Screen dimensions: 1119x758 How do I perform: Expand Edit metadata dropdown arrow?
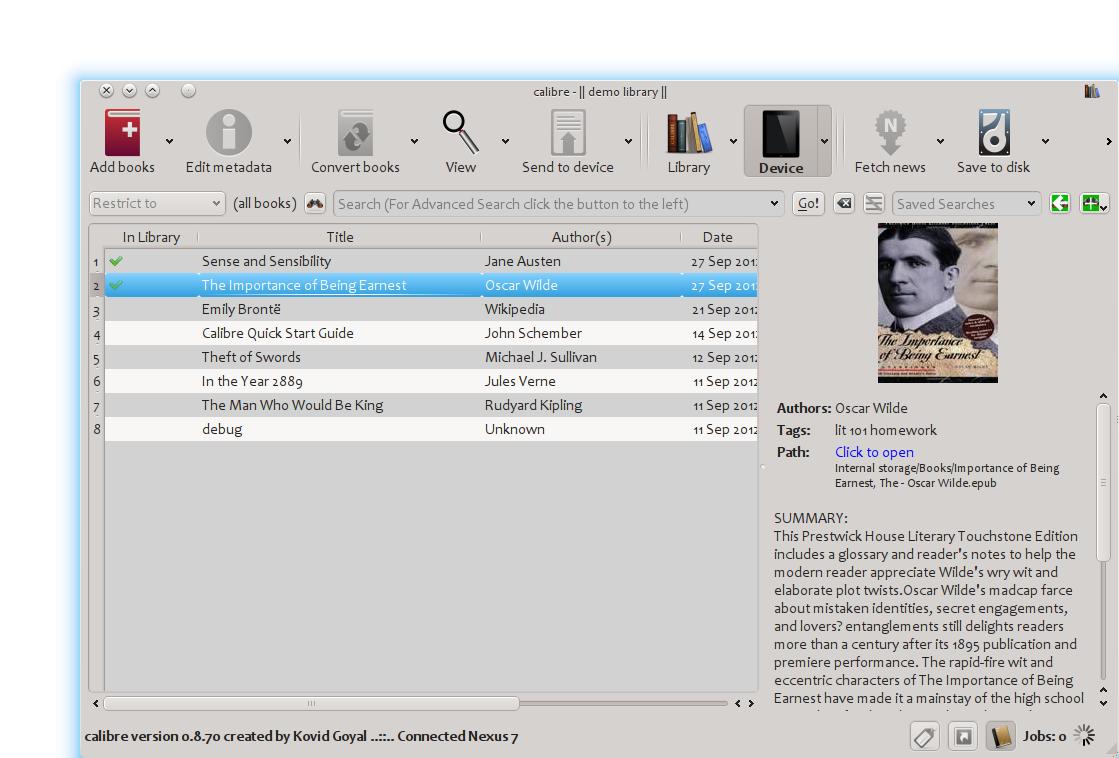tap(287, 141)
